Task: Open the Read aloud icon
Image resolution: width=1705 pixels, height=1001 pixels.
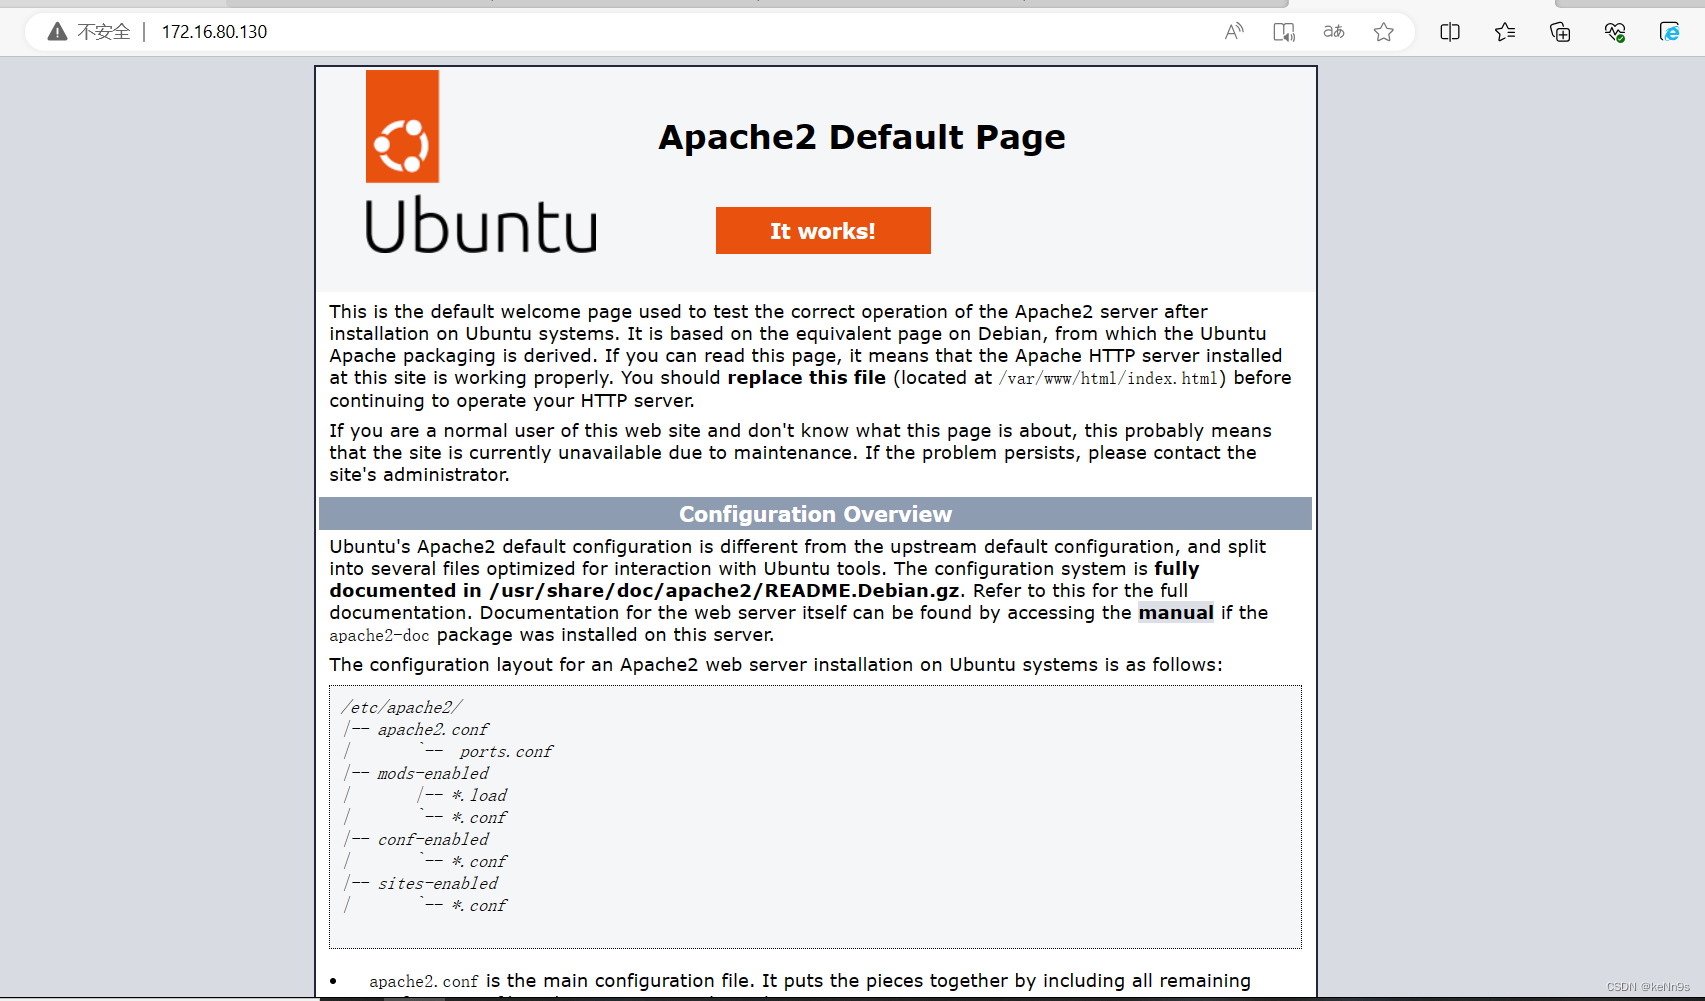Action: 1234,32
